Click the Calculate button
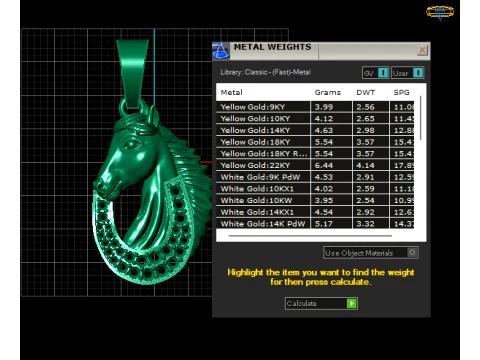Screen dimensions: 480x360 321,303
